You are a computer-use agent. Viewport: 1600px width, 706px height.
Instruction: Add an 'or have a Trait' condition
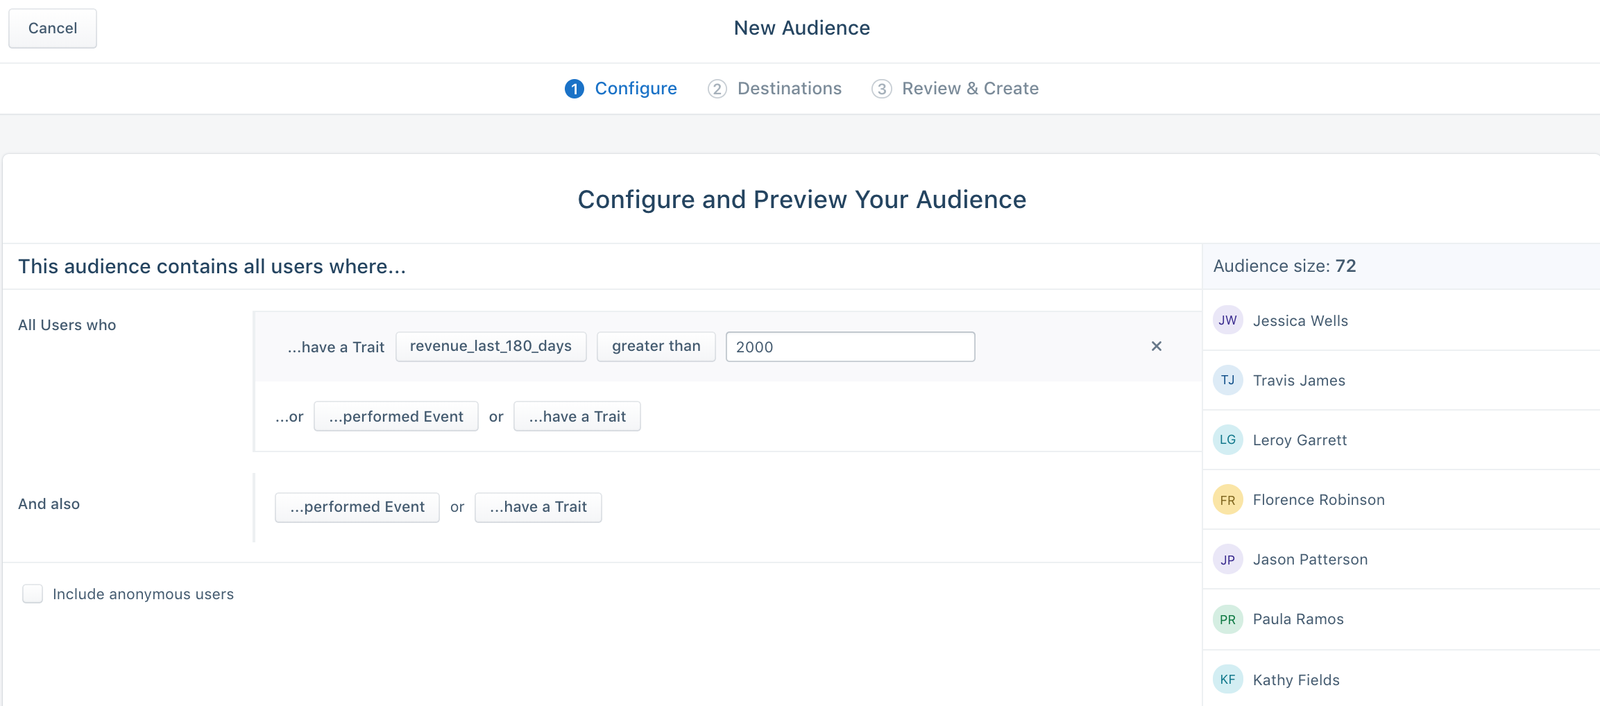coord(577,417)
